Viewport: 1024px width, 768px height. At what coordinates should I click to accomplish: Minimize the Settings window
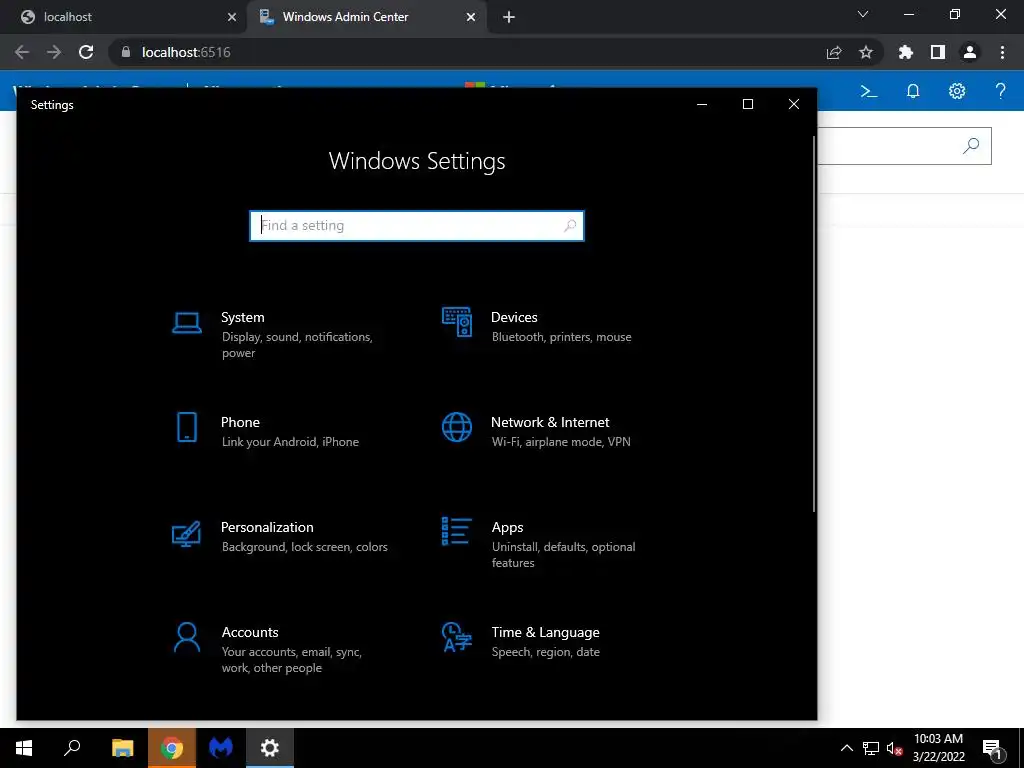[702, 104]
